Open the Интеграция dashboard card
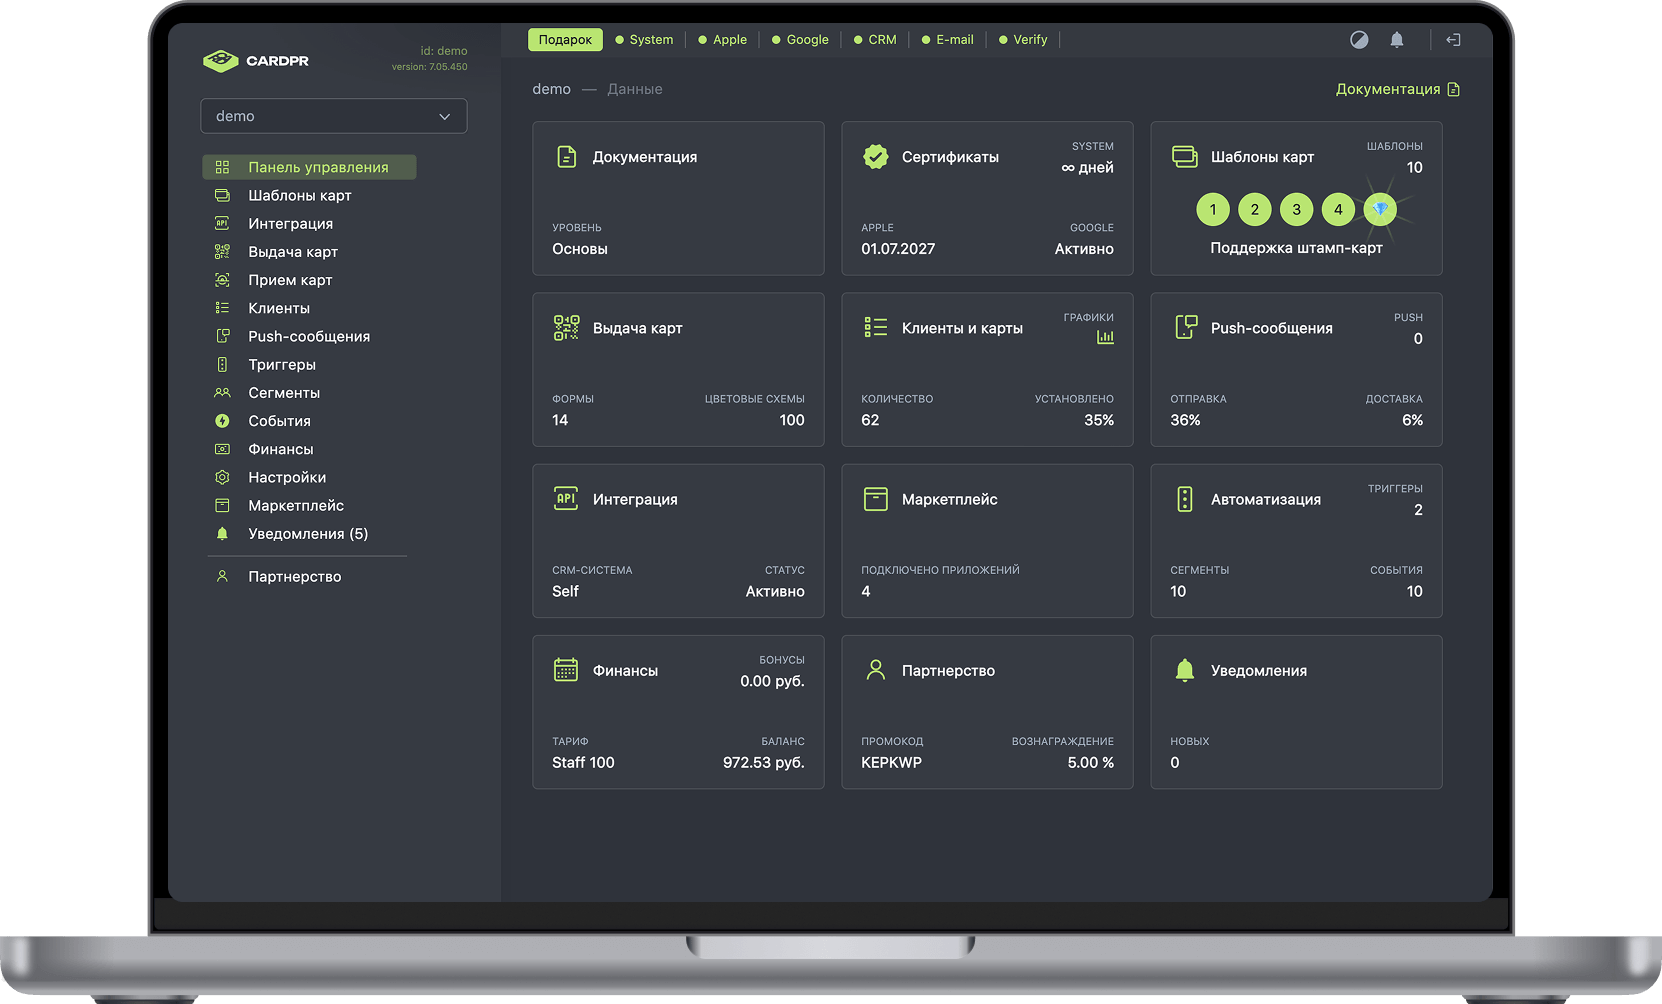The image size is (1662, 1004). 679,541
